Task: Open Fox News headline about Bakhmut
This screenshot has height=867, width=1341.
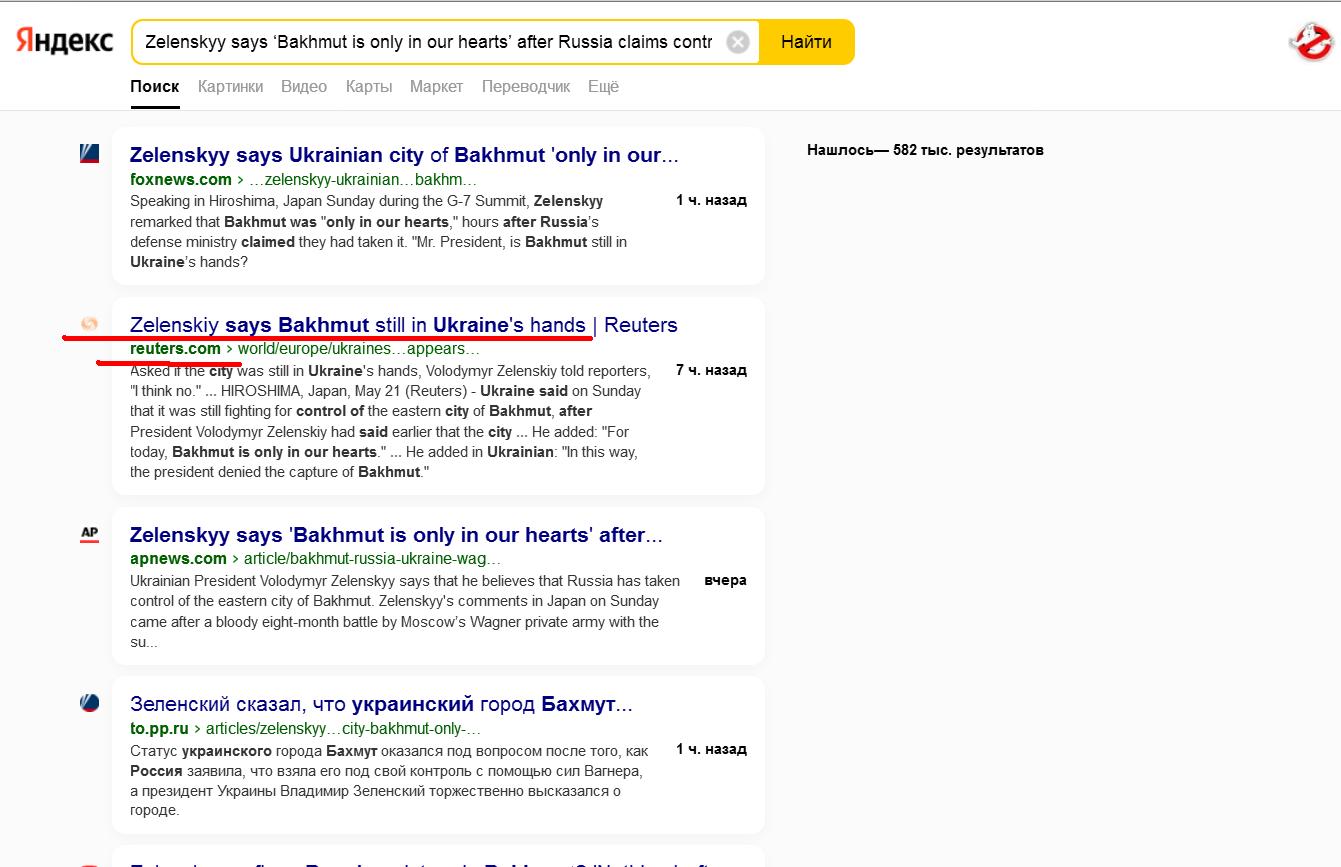Action: point(404,155)
